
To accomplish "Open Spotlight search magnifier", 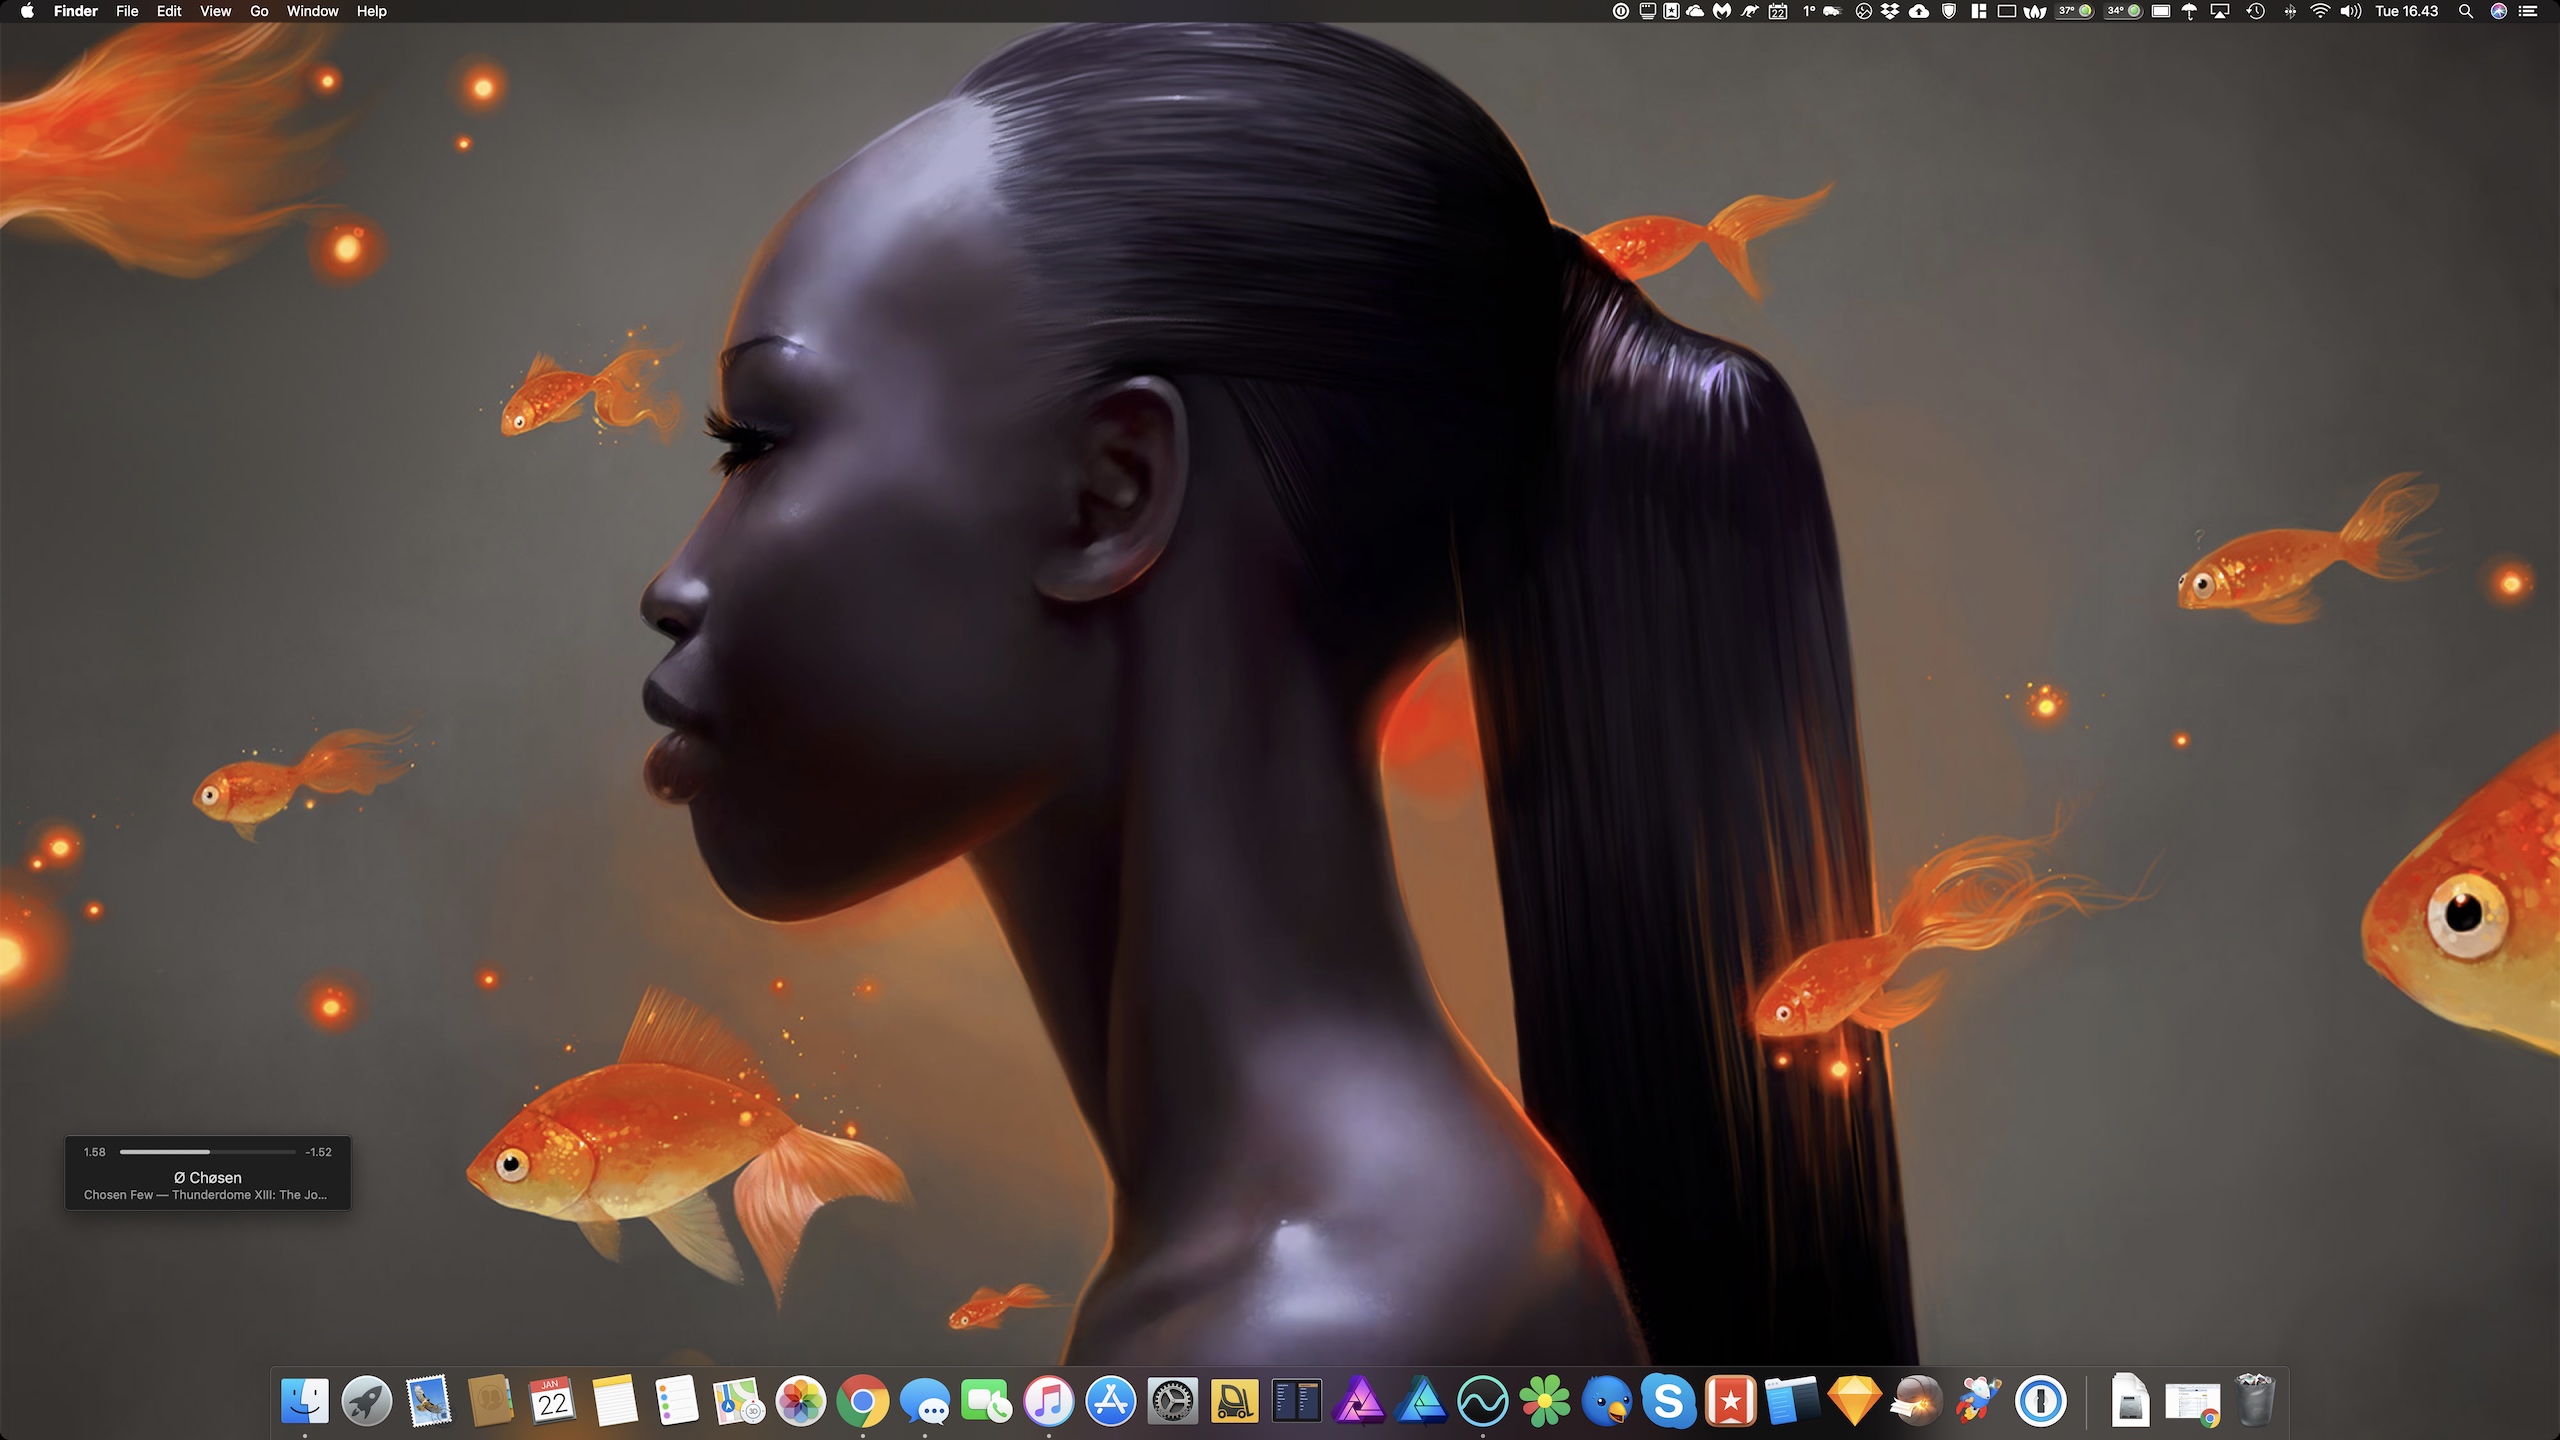I will (x=2466, y=11).
